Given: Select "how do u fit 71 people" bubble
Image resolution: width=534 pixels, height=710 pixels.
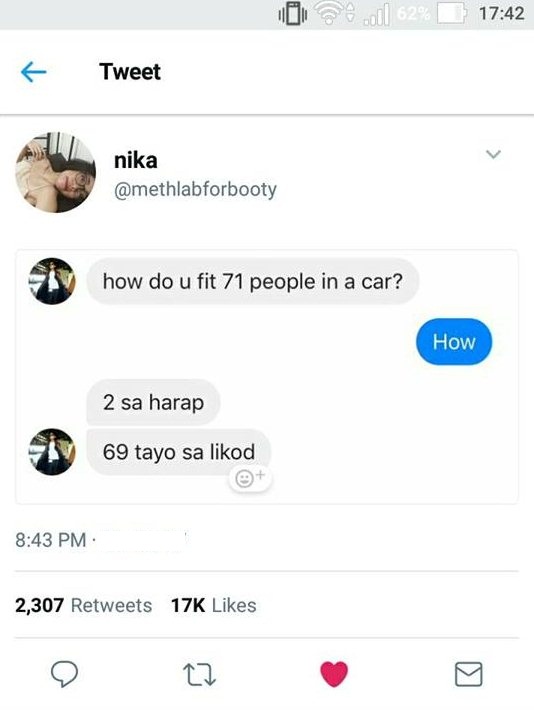Looking at the screenshot, I should click(x=253, y=281).
